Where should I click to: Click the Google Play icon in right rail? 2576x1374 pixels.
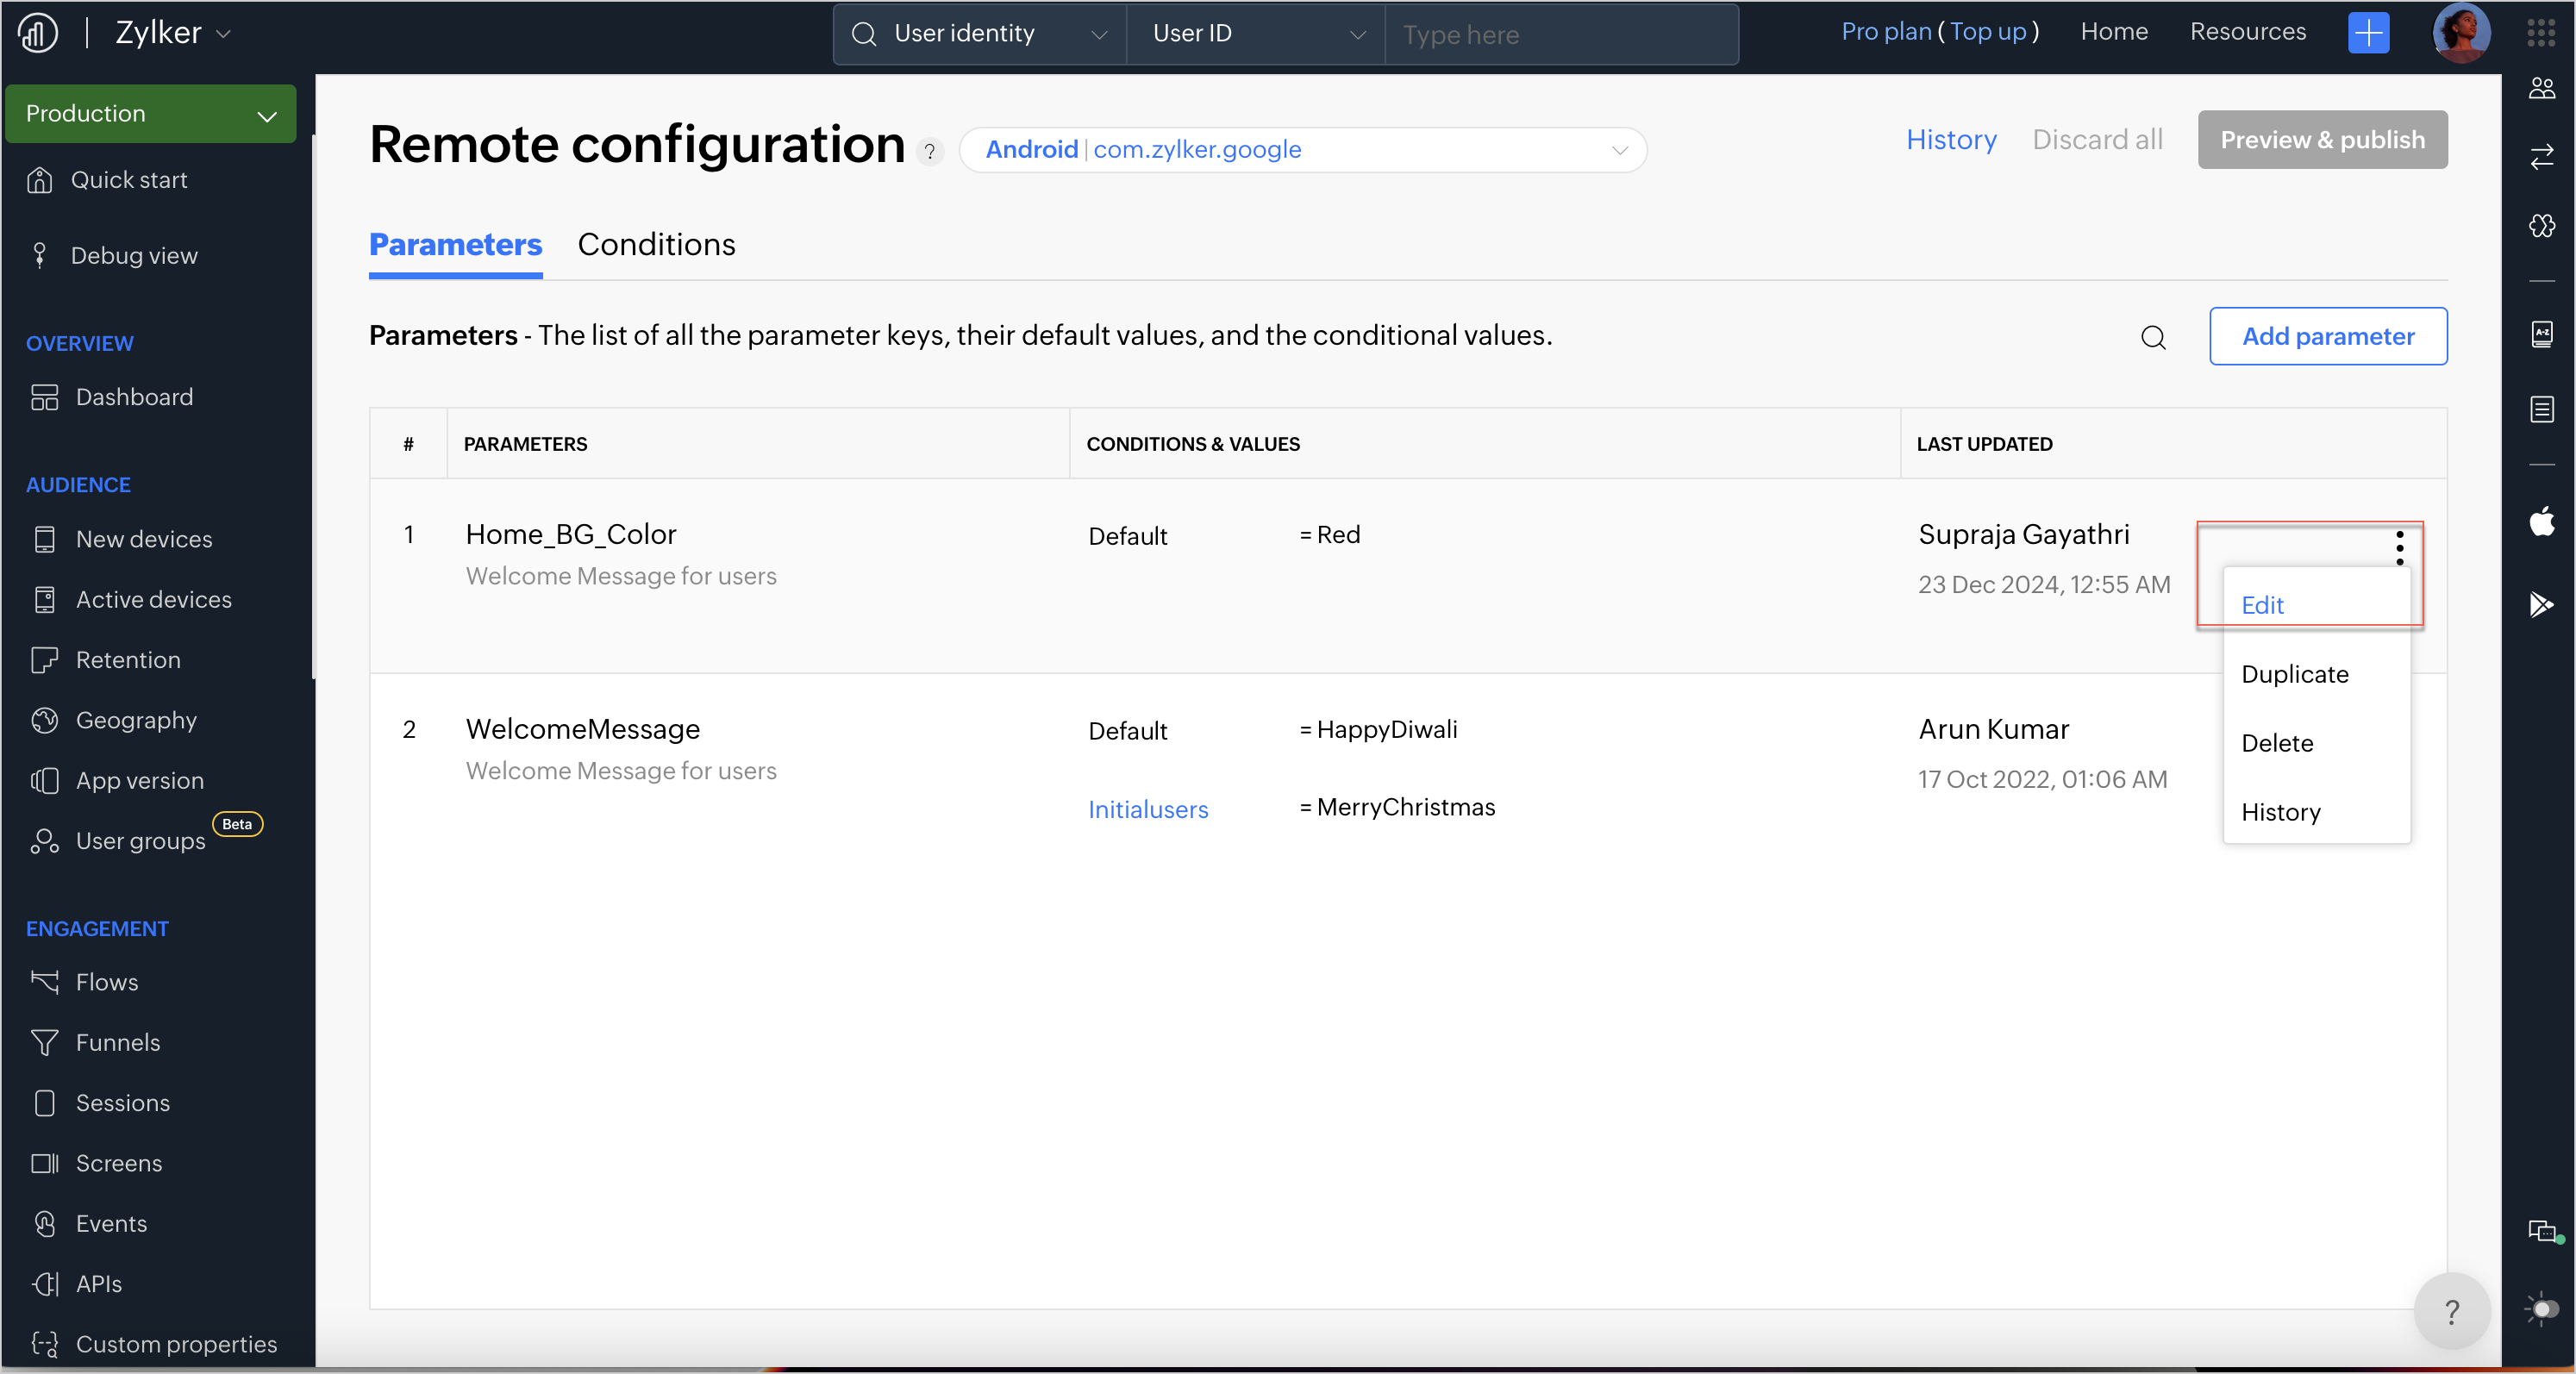coord(2541,604)
